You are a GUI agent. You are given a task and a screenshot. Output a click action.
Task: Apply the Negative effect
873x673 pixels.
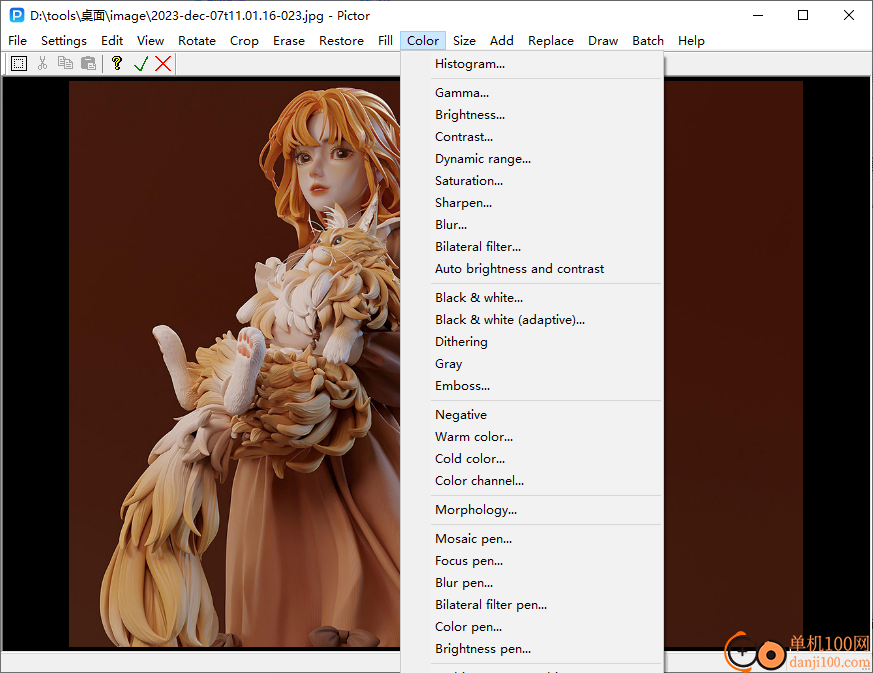click(x=532, y=415)
